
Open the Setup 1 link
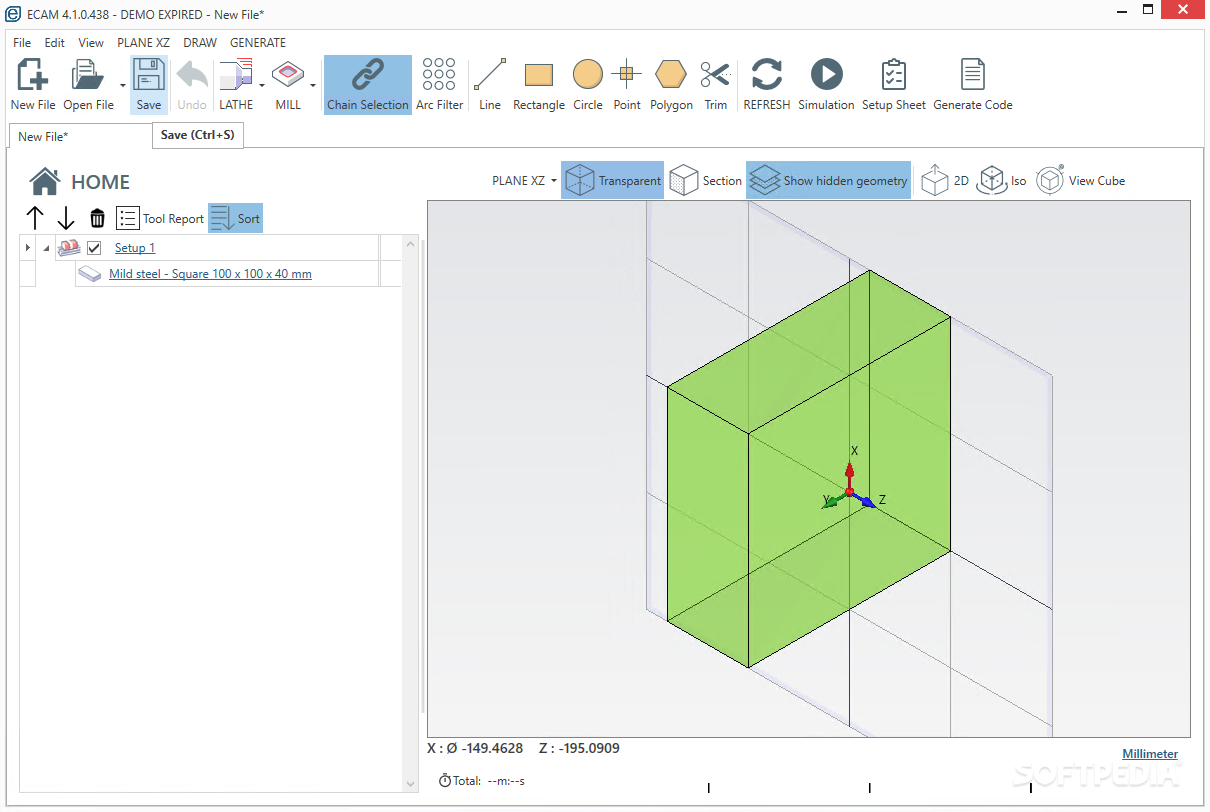pyautogui.click(x=135, y=248)
